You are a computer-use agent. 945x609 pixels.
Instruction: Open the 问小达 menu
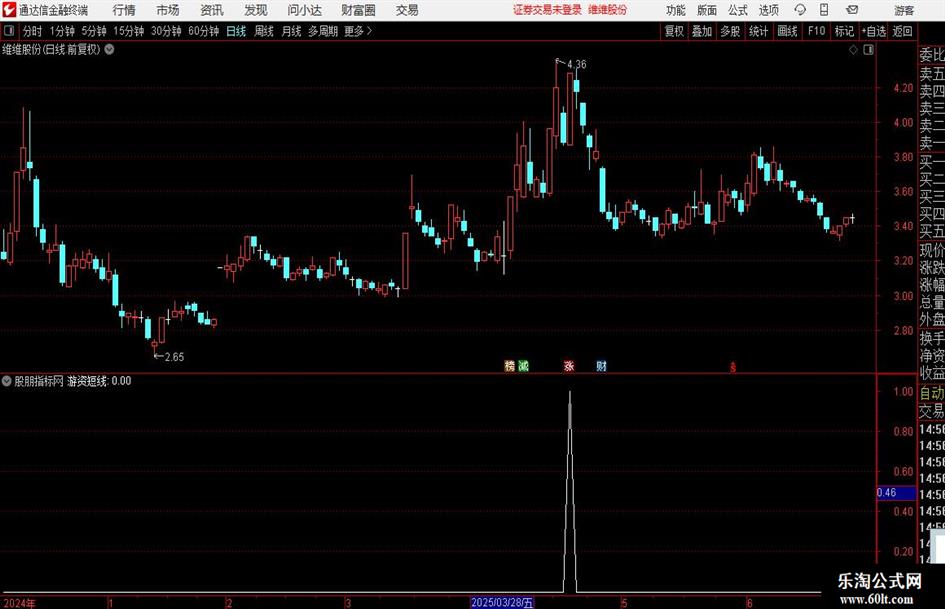[x=305, y=10]
